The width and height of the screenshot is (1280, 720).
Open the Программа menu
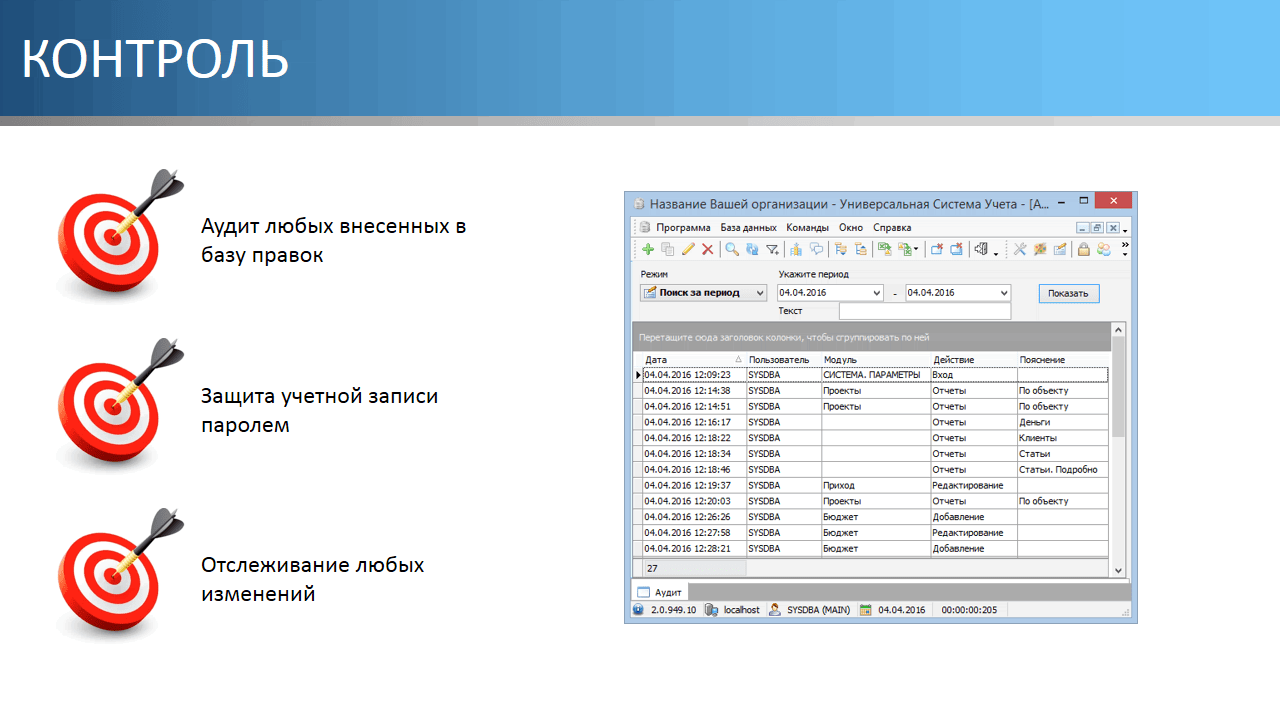(x=683, y=227)
